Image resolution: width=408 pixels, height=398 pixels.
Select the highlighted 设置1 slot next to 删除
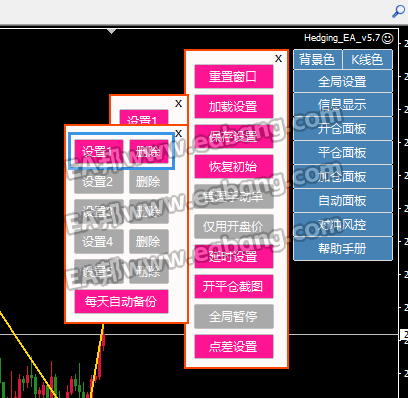coord(99,152)
